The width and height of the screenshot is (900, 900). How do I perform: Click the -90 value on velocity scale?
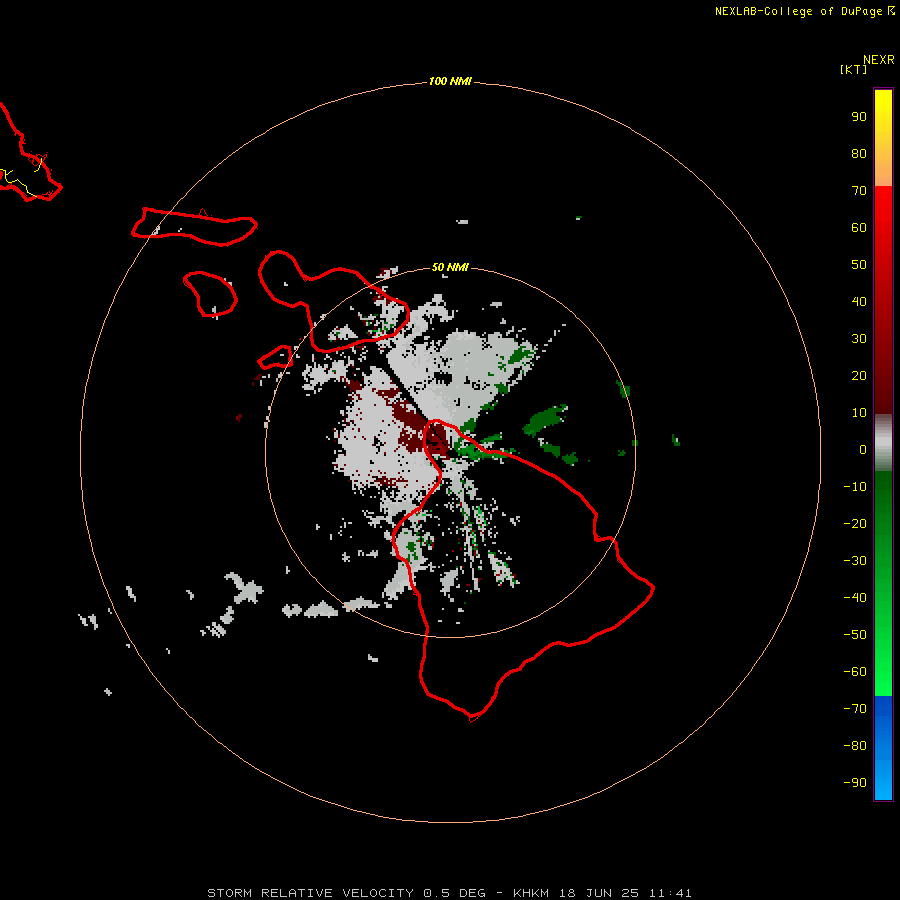(x=855, y=783)
